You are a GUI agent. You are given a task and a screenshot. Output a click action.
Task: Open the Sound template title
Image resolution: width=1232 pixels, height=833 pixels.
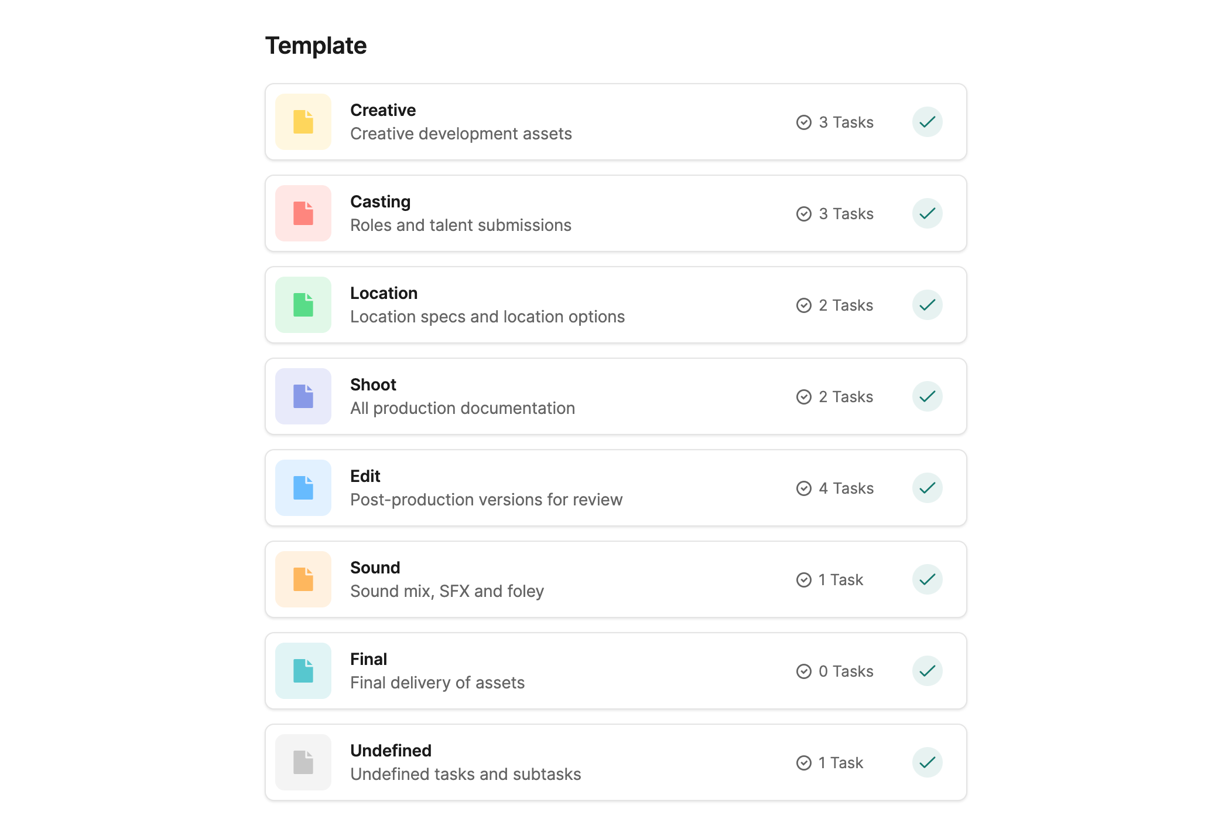pos(375,568)
